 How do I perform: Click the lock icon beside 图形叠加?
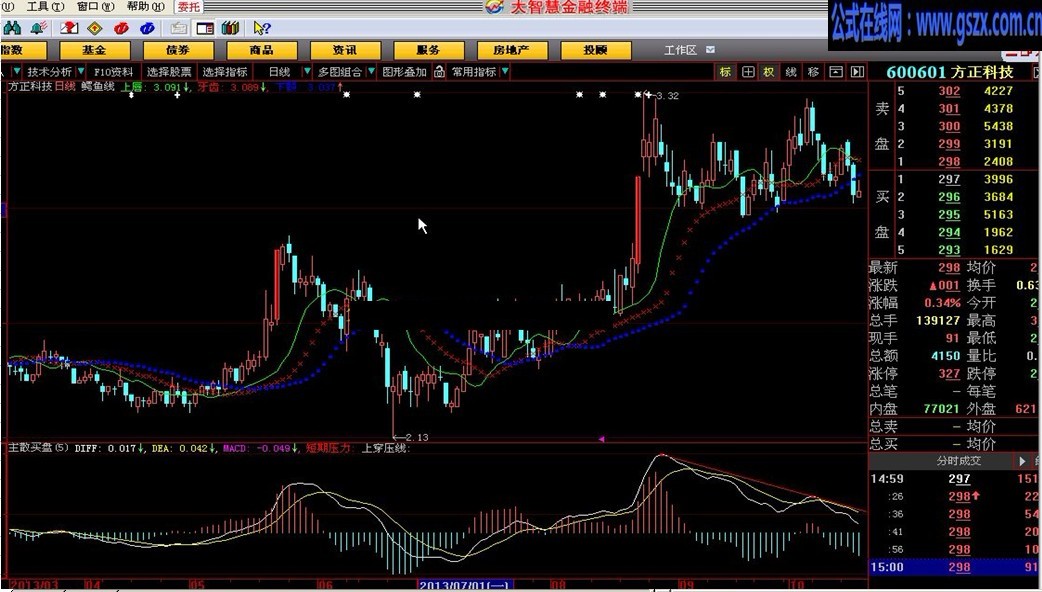coord(439,71)
